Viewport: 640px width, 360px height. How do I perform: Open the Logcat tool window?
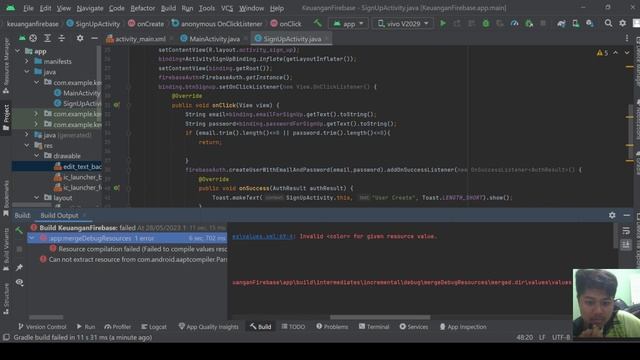[x=154, y=327]
